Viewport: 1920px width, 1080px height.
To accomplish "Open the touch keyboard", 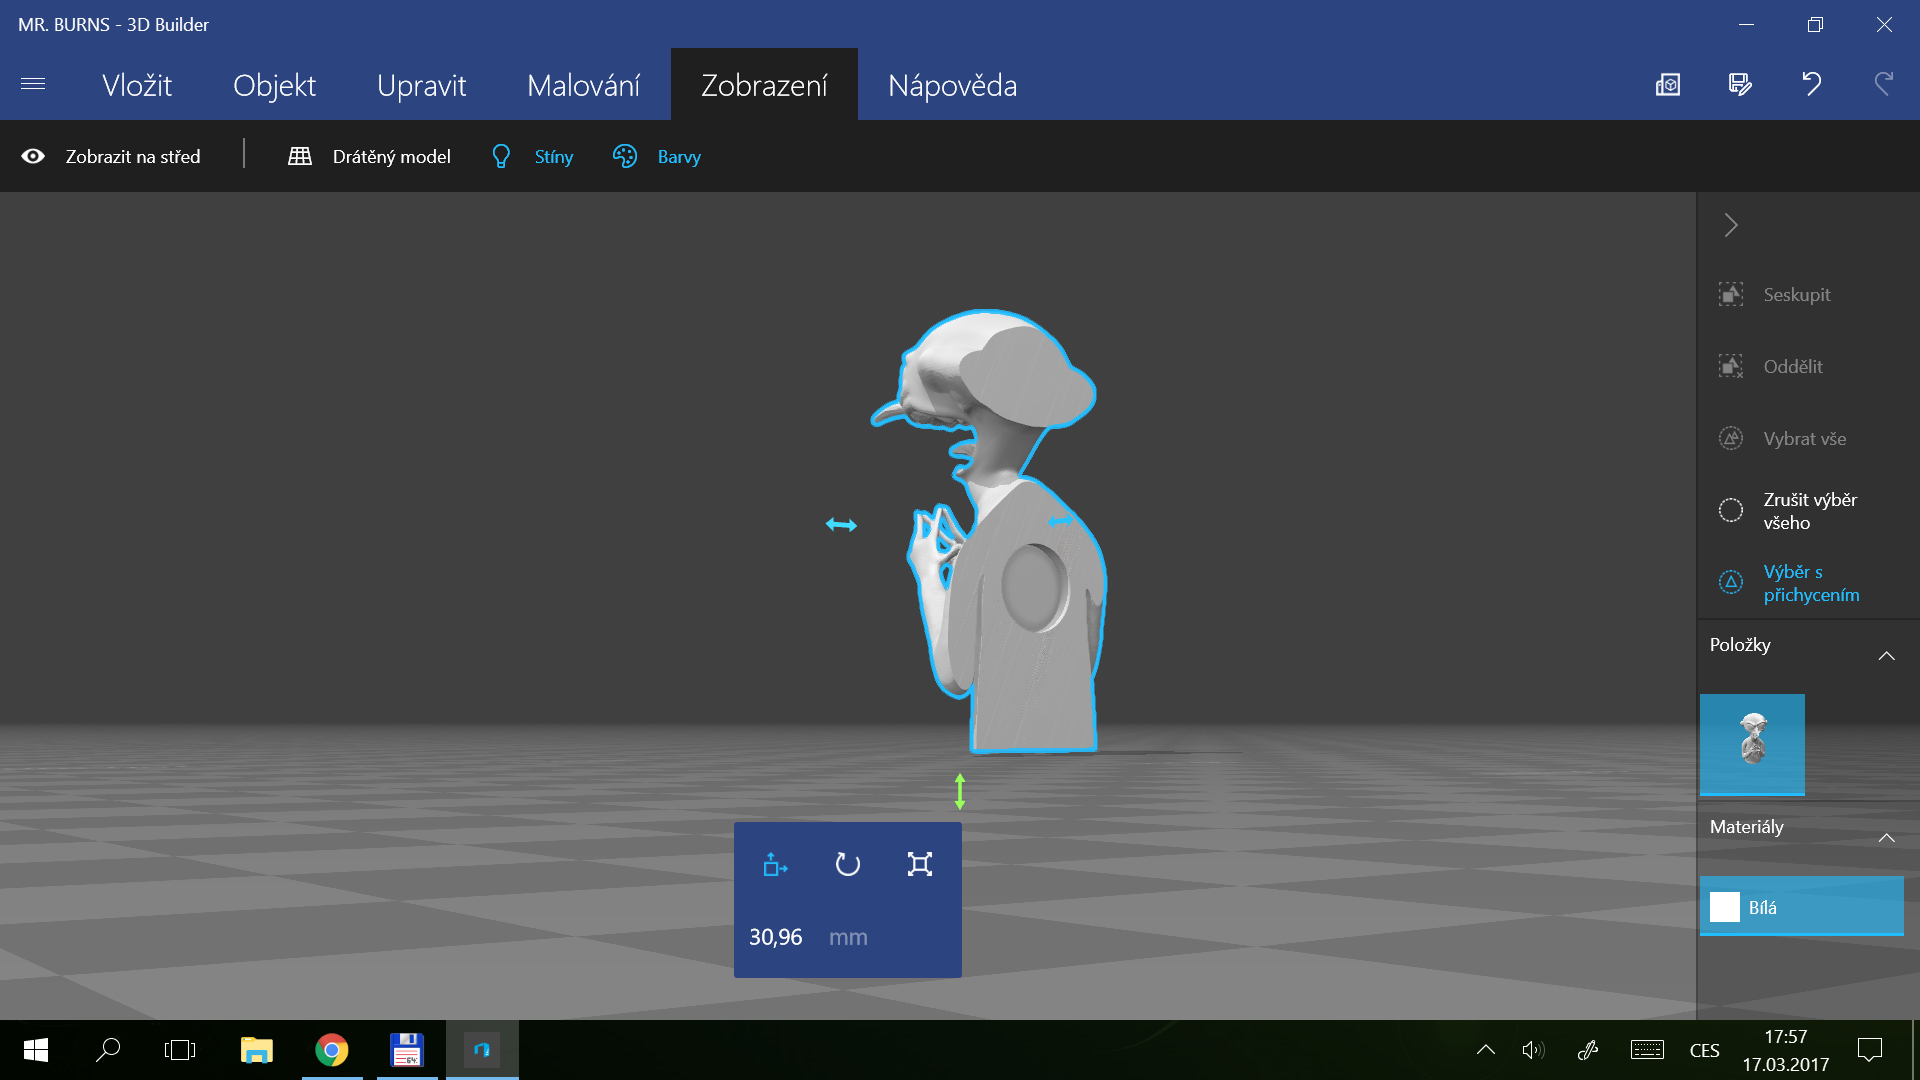I will click(x=1647, y=1050).
